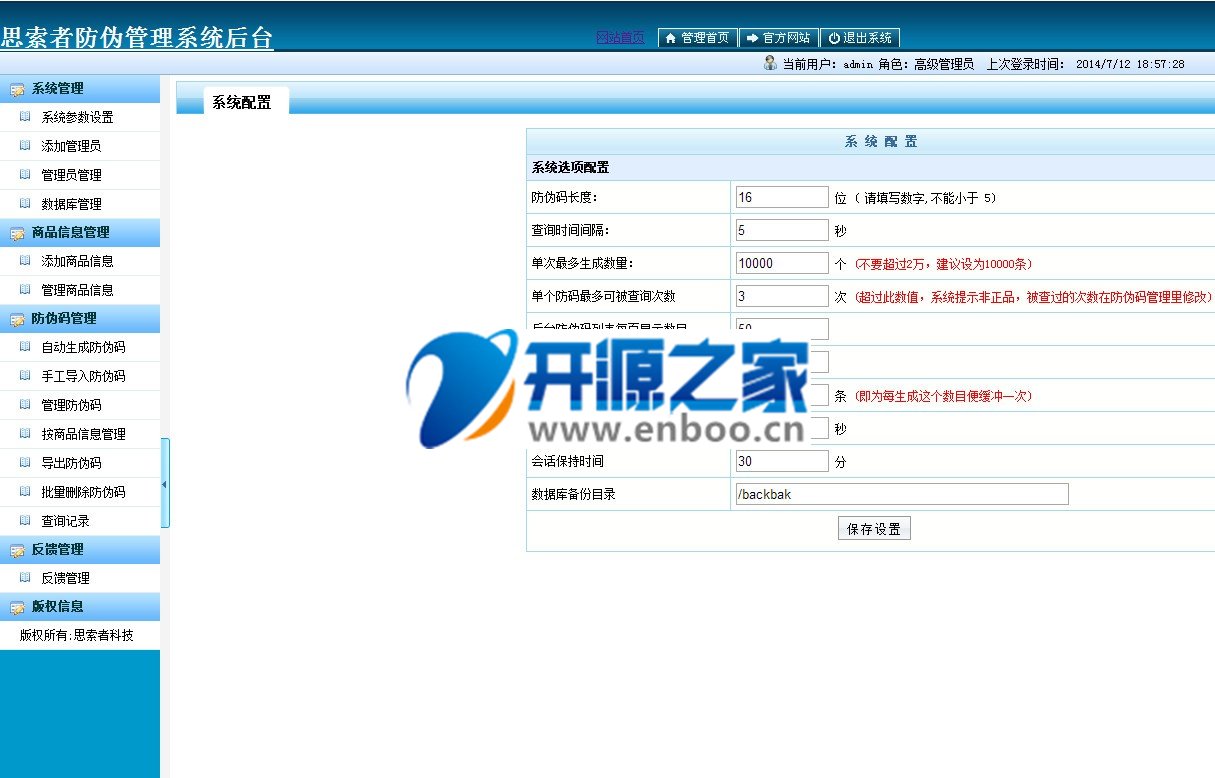The width and height of the screenshot is (1215, 778).
Task: Go to 管理防伪码
Action: pos(71,405)
